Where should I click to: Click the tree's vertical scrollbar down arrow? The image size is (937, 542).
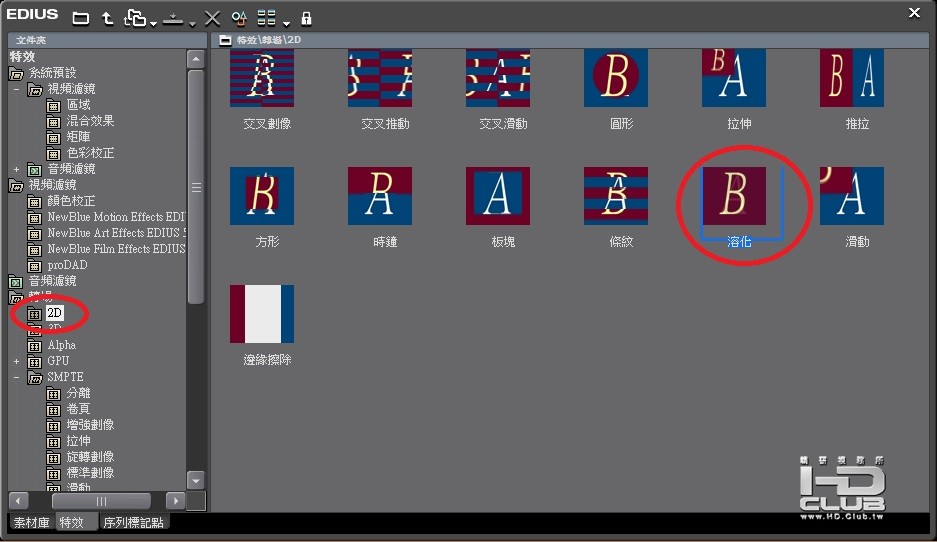pos(196,480)
